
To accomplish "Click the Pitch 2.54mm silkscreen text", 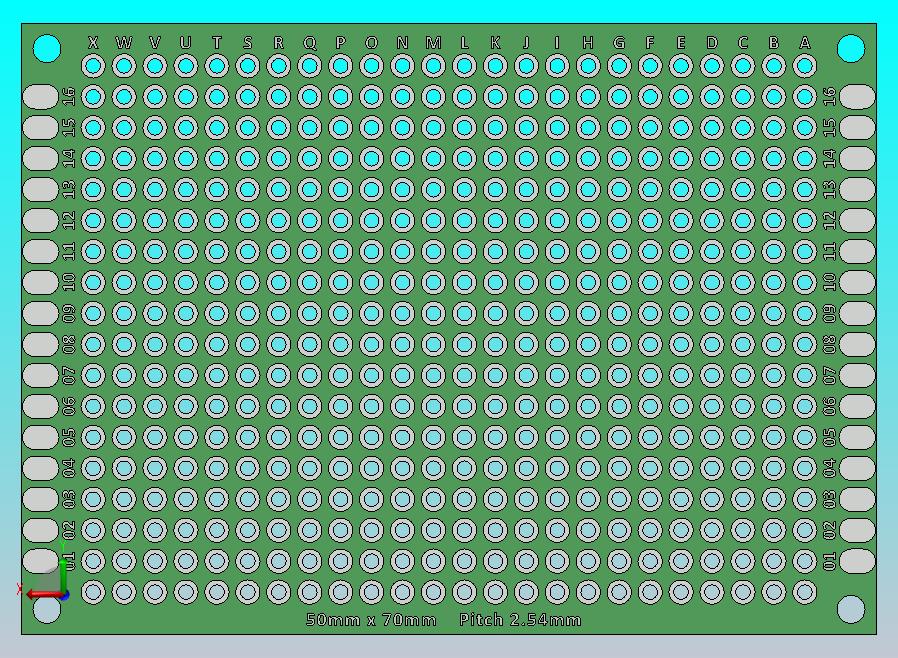I will (520, 620).
